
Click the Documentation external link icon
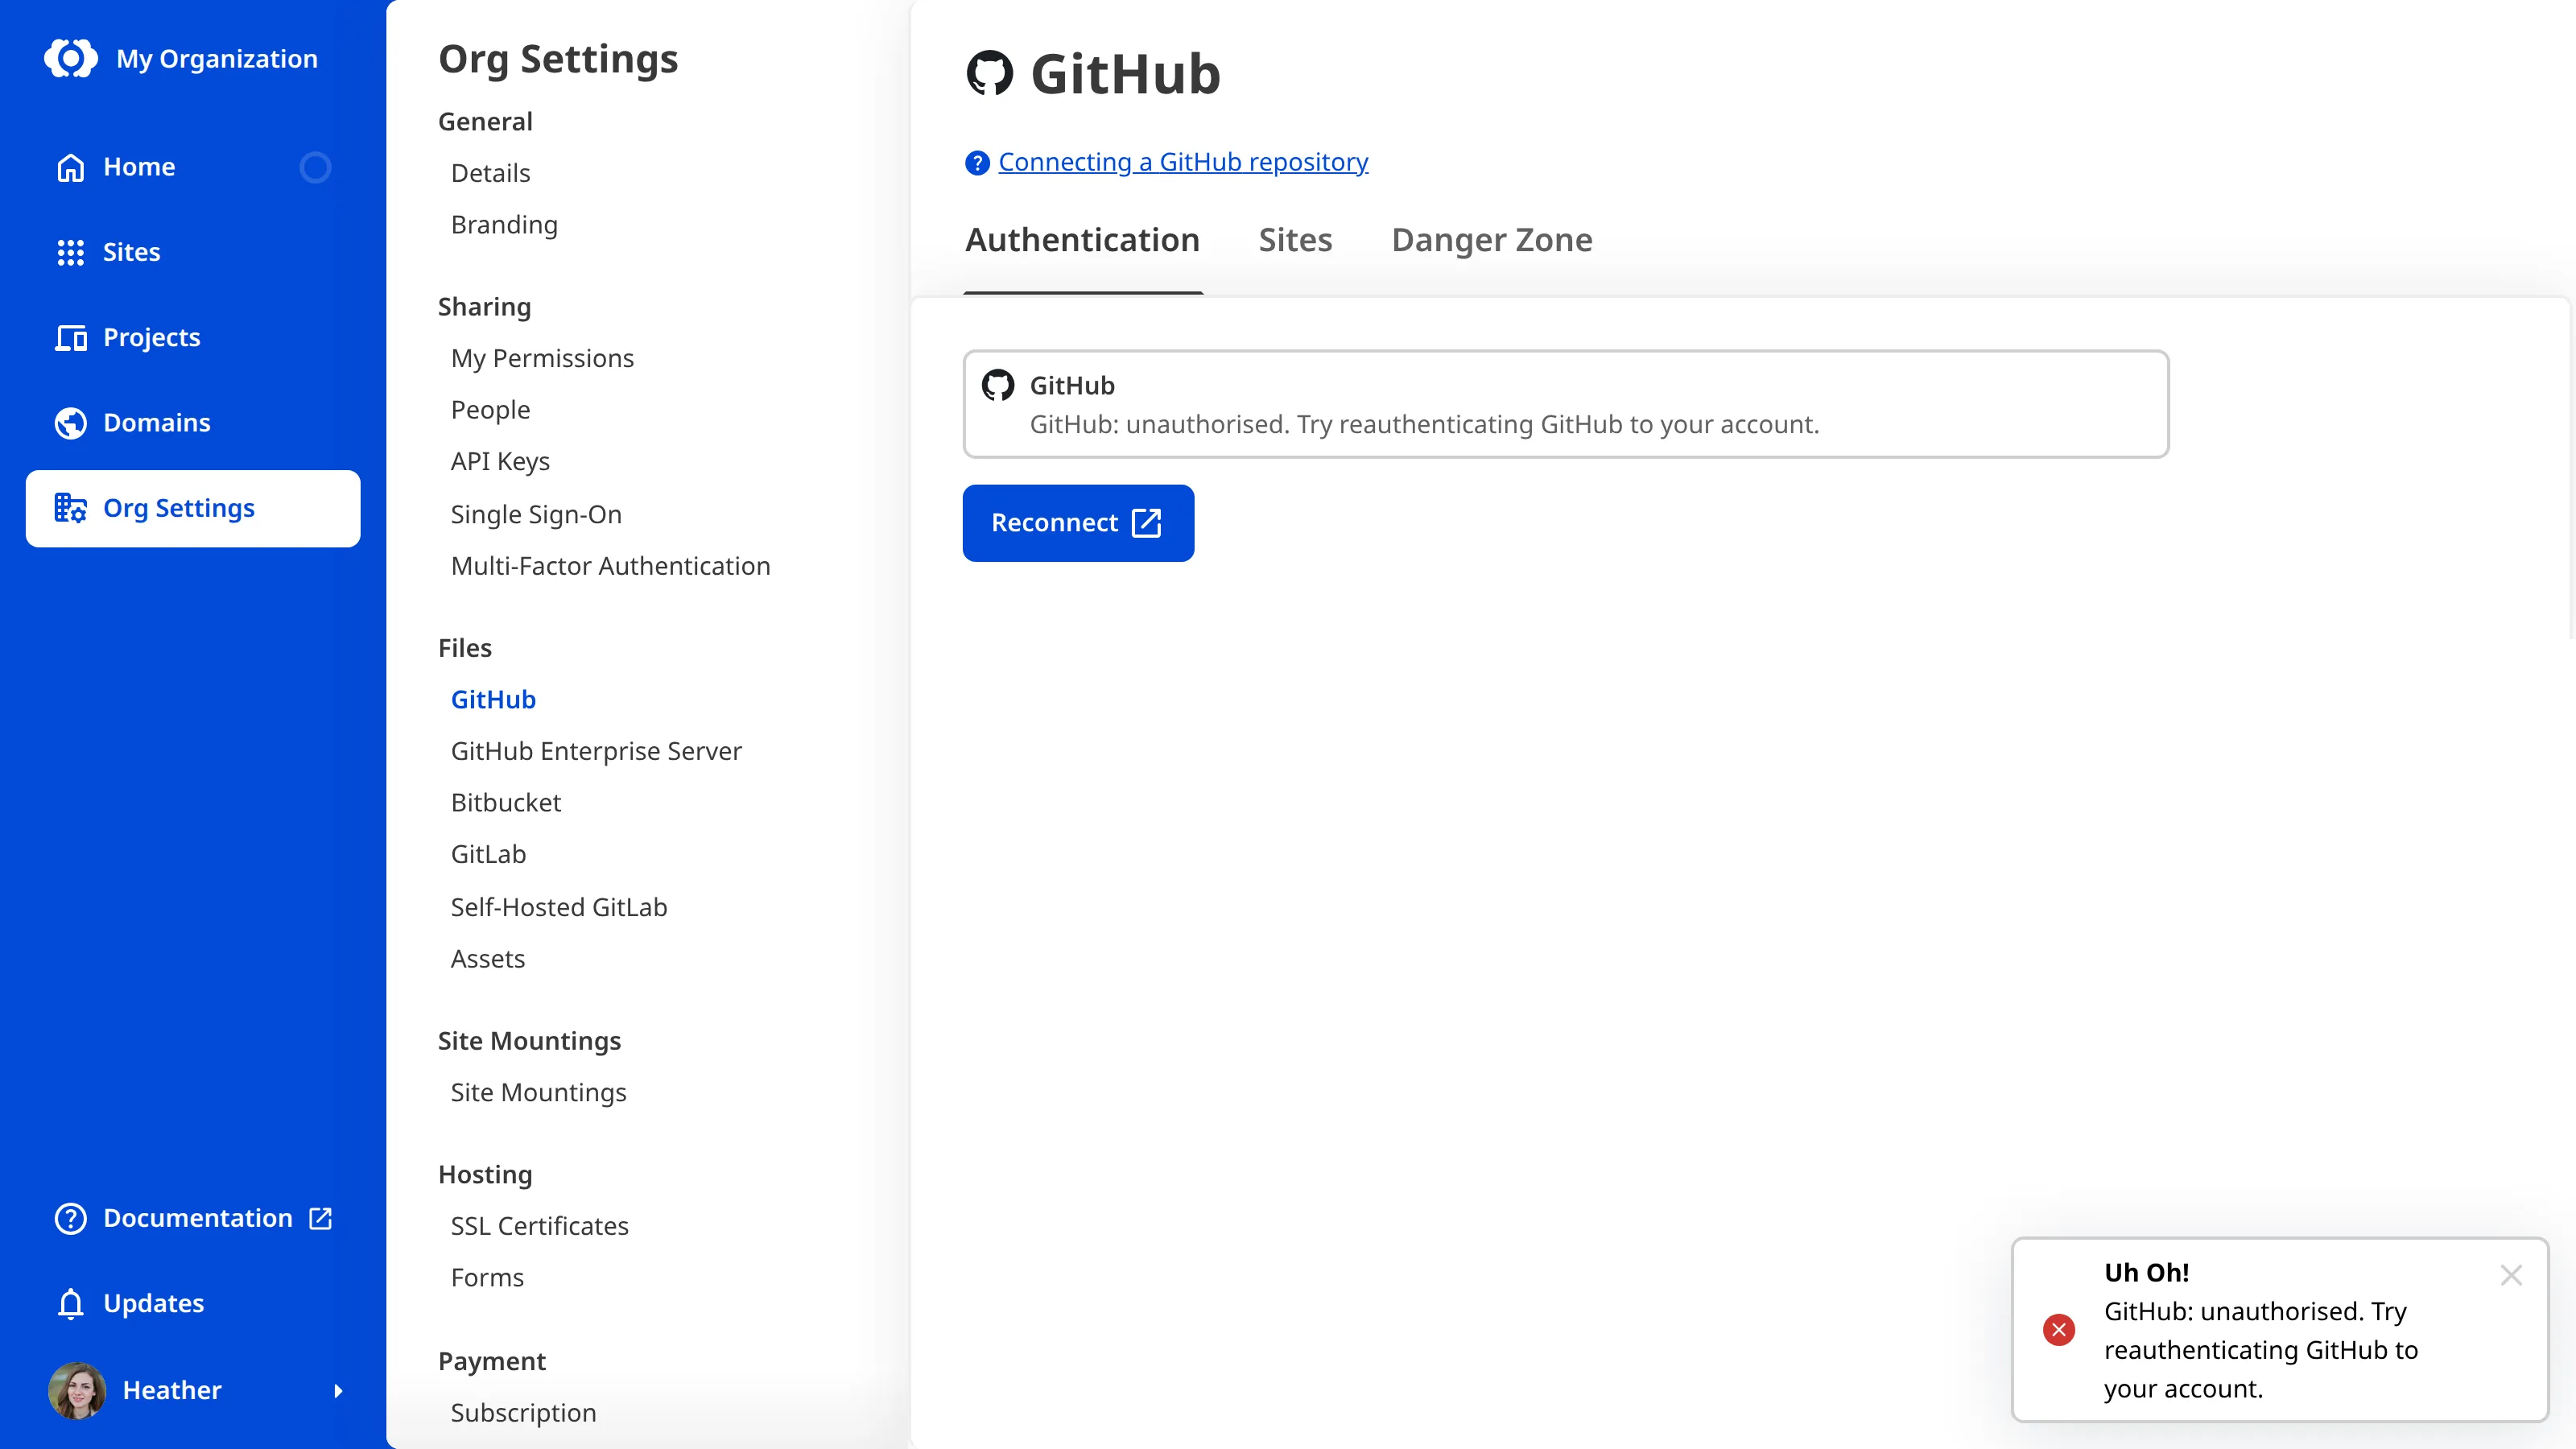coord(320,1218)
